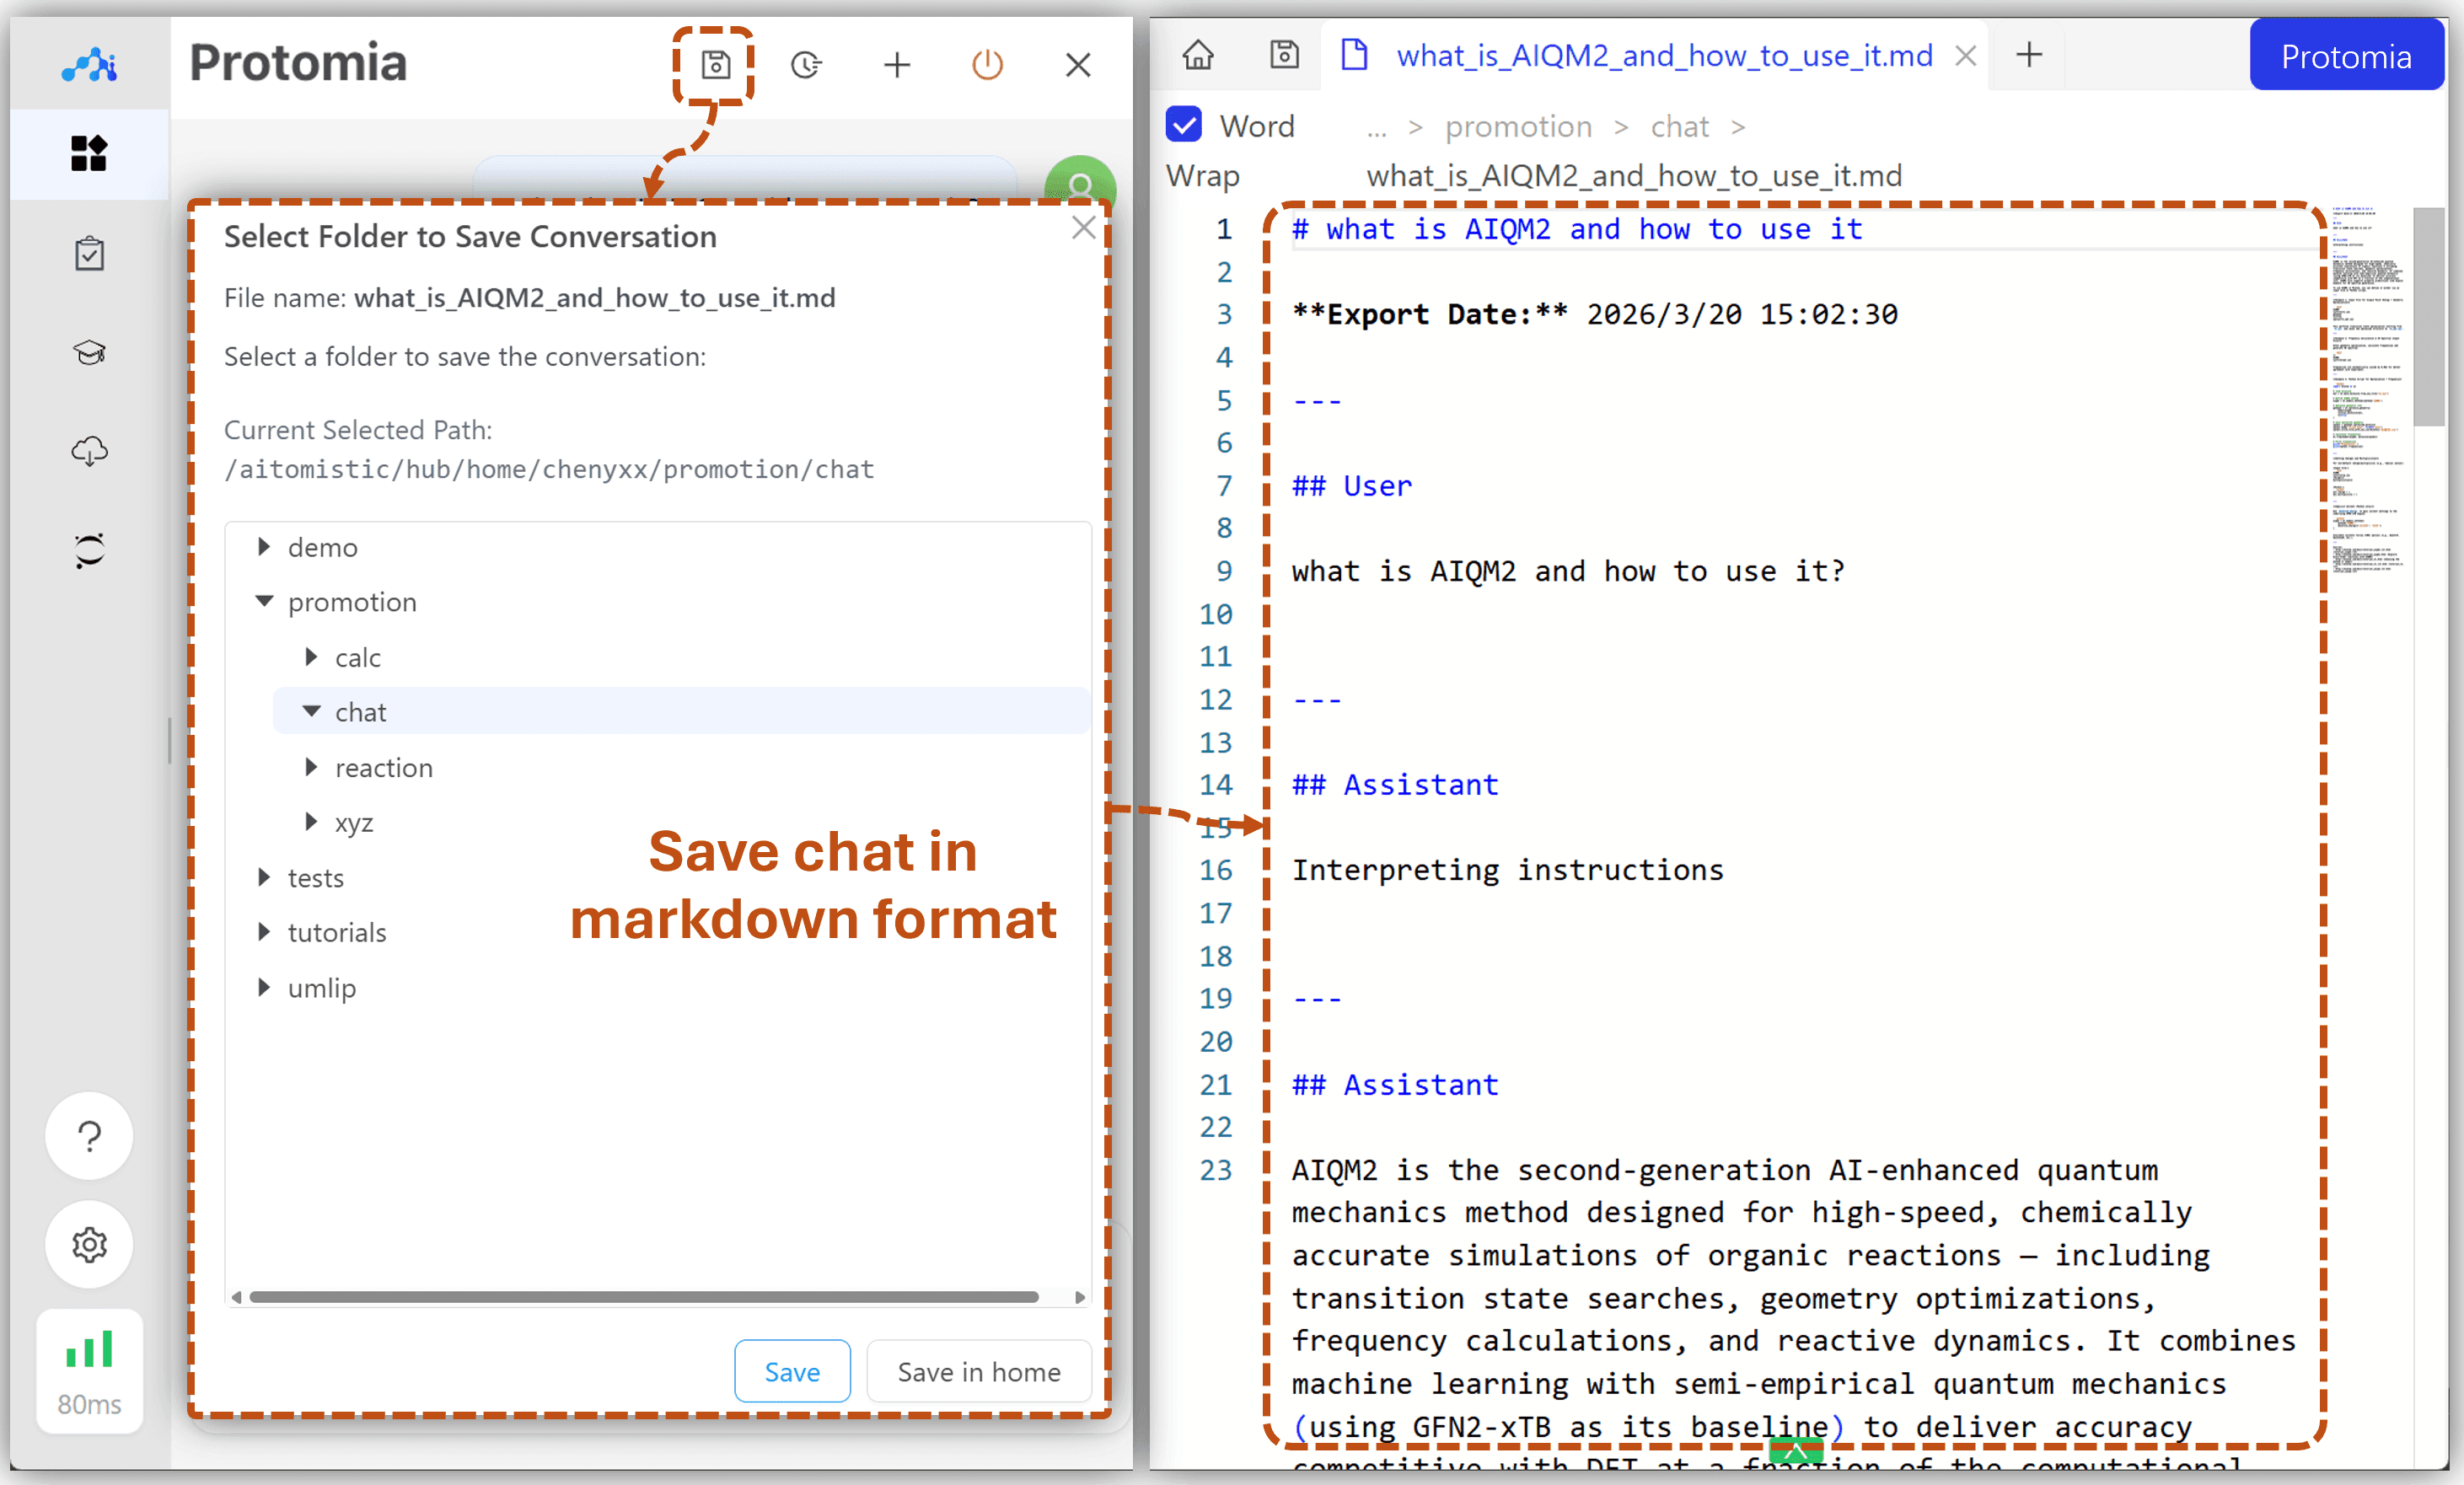Click the refresh face icon in sidebar

(89, 550)
